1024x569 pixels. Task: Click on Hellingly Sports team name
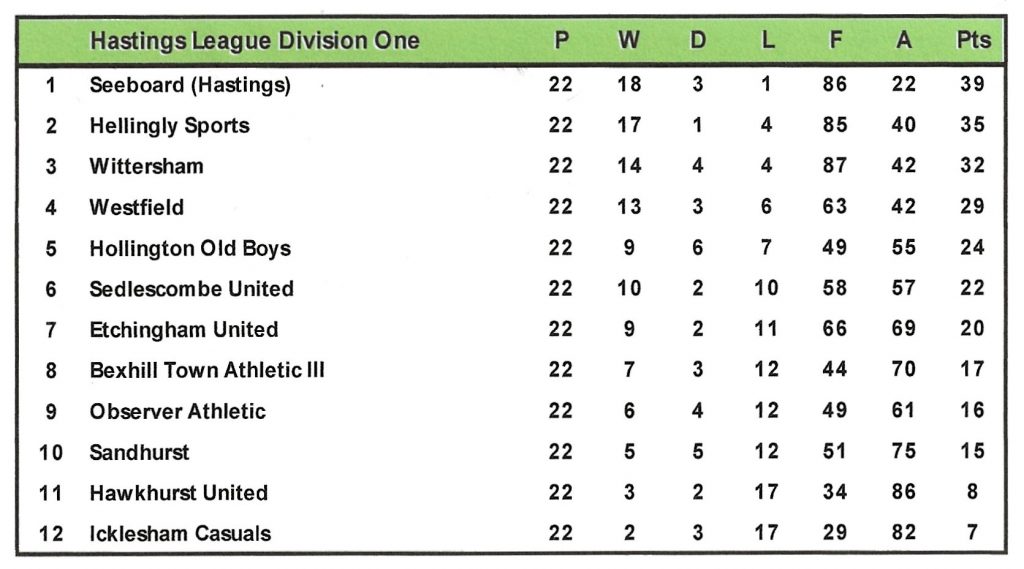[x=169, y=126]
